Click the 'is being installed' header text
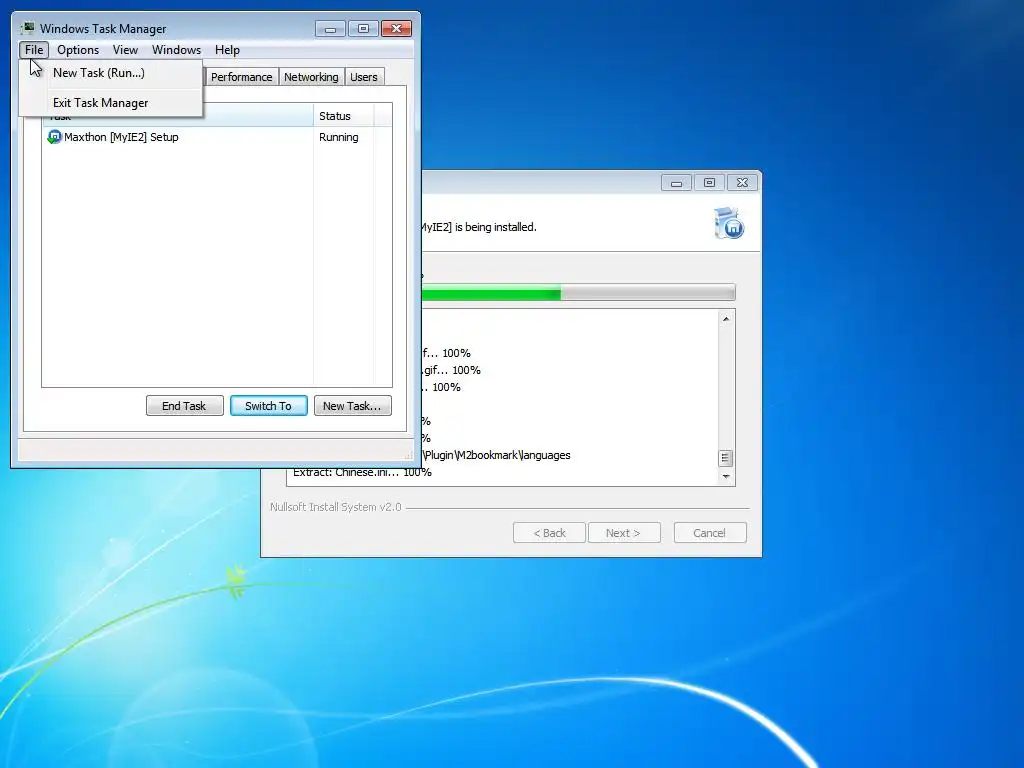The height and width of the screenshot is (768, 1024). point(496,227)
